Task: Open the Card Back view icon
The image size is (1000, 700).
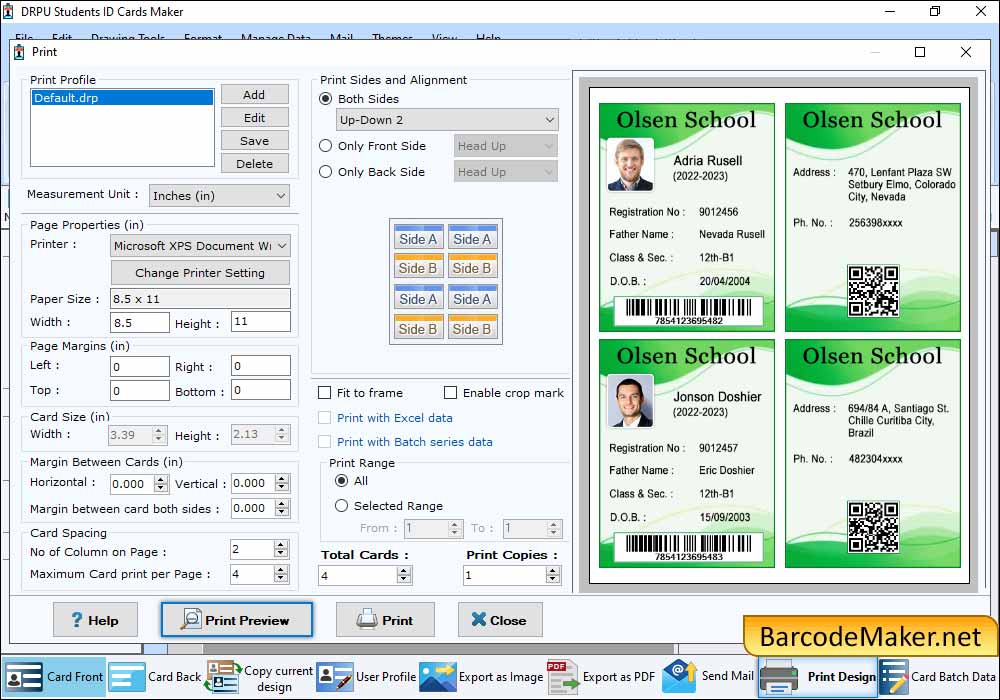Action: (127, 677)
